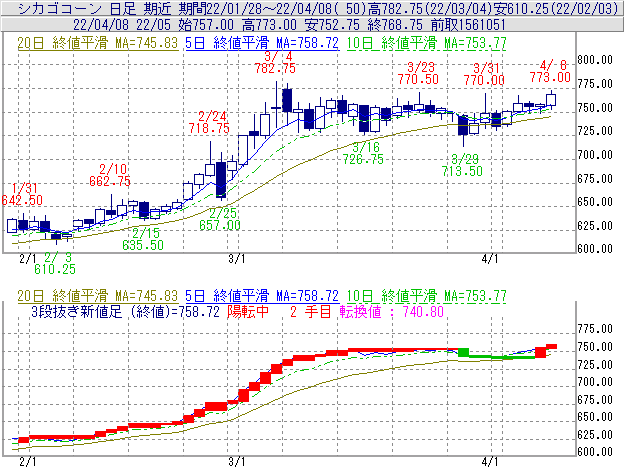The image size is (624, 475).
Task: Click the 600.00 axis label on lower chart
Action: [595, 452]
